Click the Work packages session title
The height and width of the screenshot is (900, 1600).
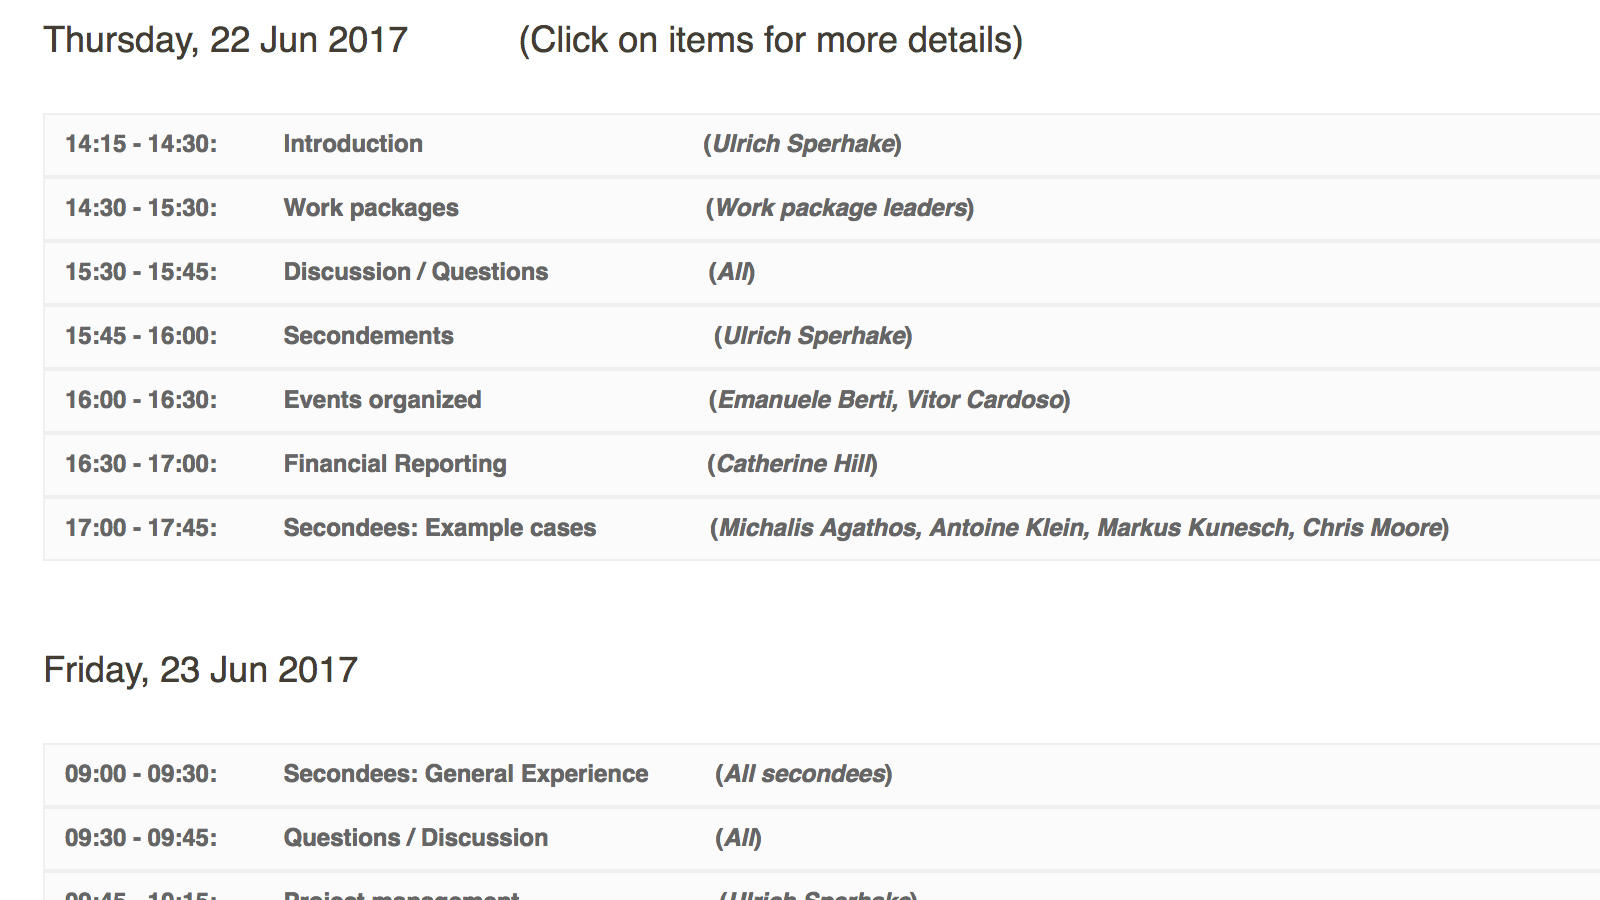click(371, 208)
